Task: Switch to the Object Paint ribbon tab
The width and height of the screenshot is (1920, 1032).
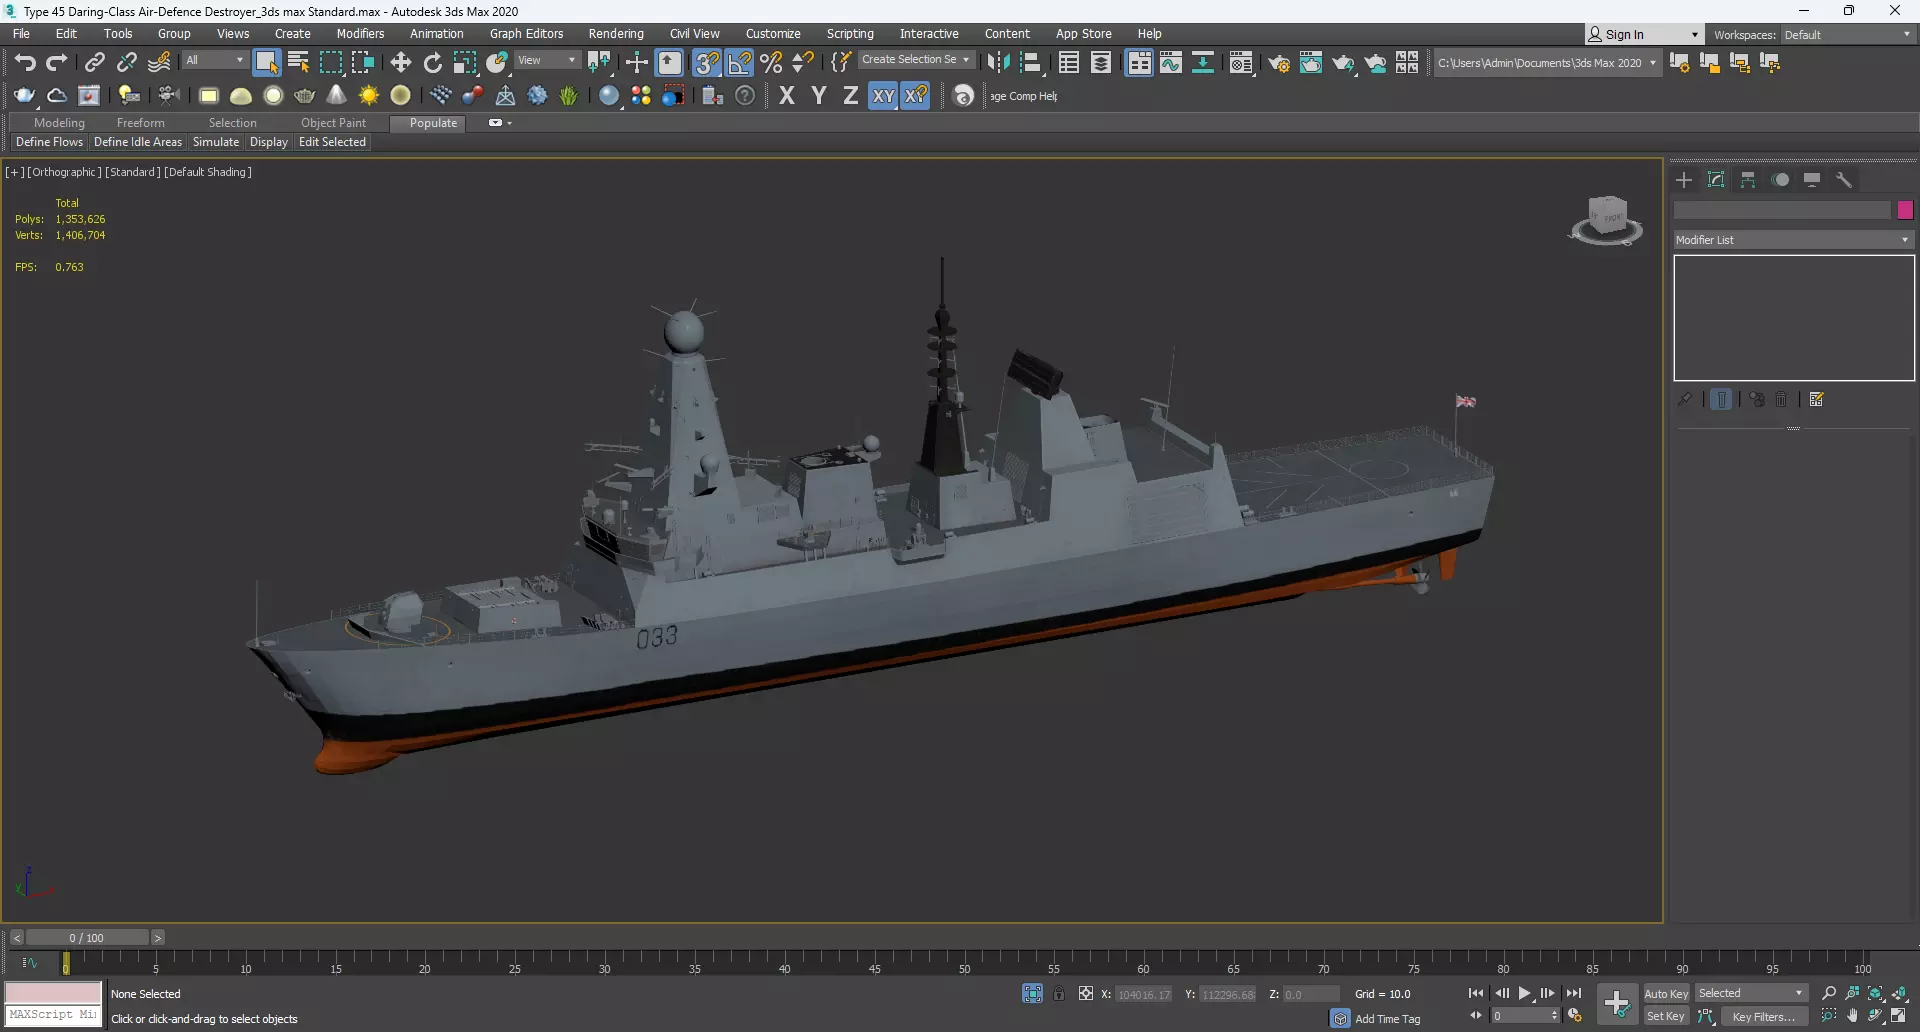Action: tap(333, 123)
